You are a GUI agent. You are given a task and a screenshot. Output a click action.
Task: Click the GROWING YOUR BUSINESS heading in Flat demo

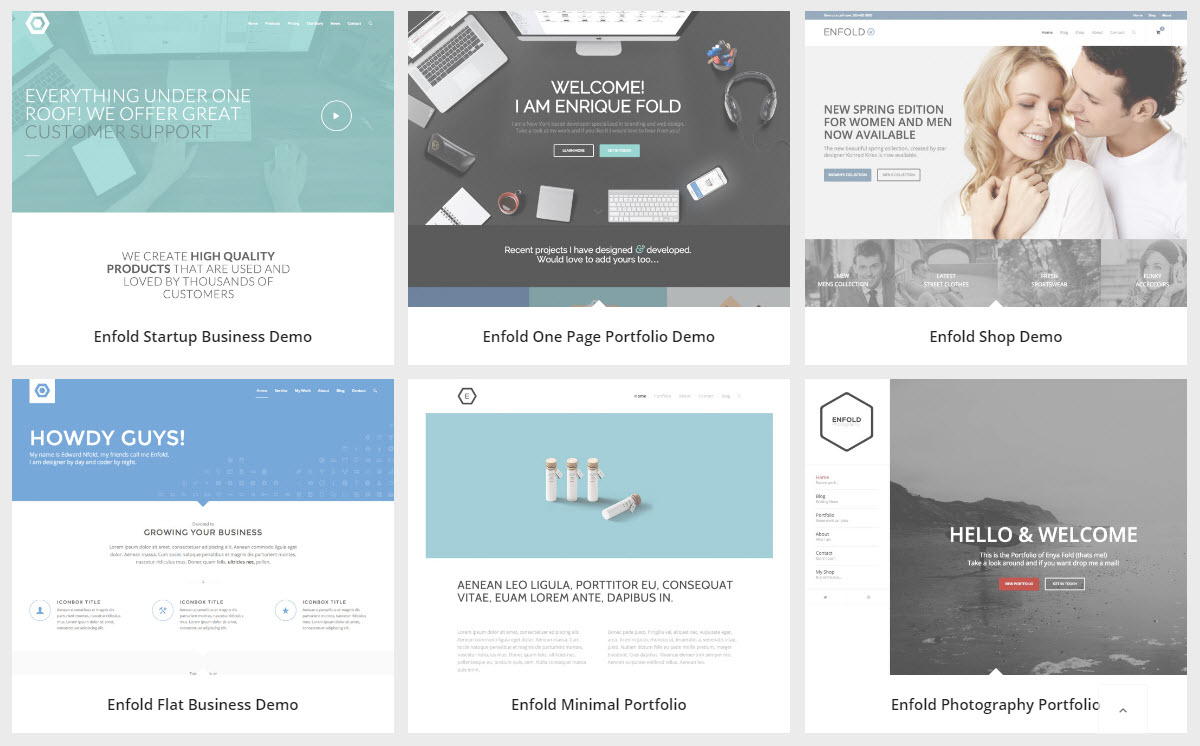pos(203,532)
